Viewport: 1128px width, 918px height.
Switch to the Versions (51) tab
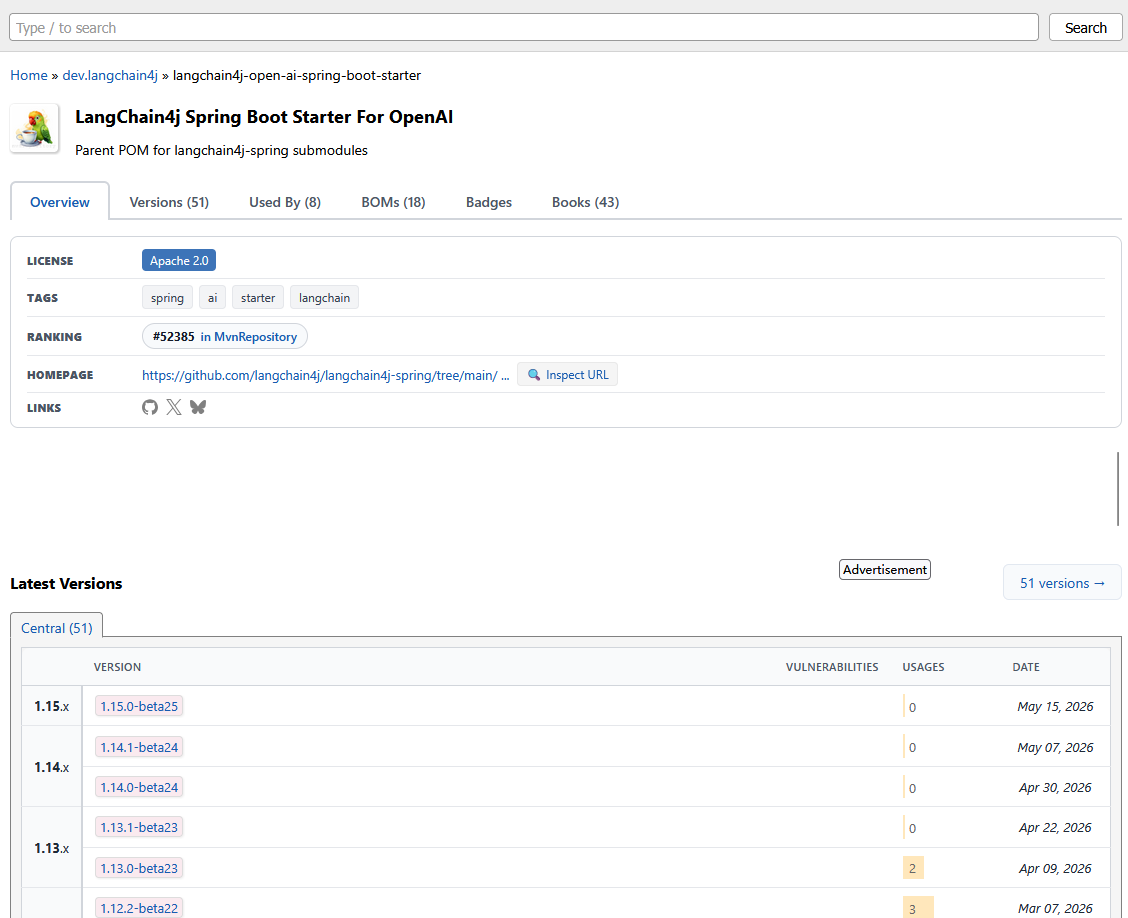169,202
